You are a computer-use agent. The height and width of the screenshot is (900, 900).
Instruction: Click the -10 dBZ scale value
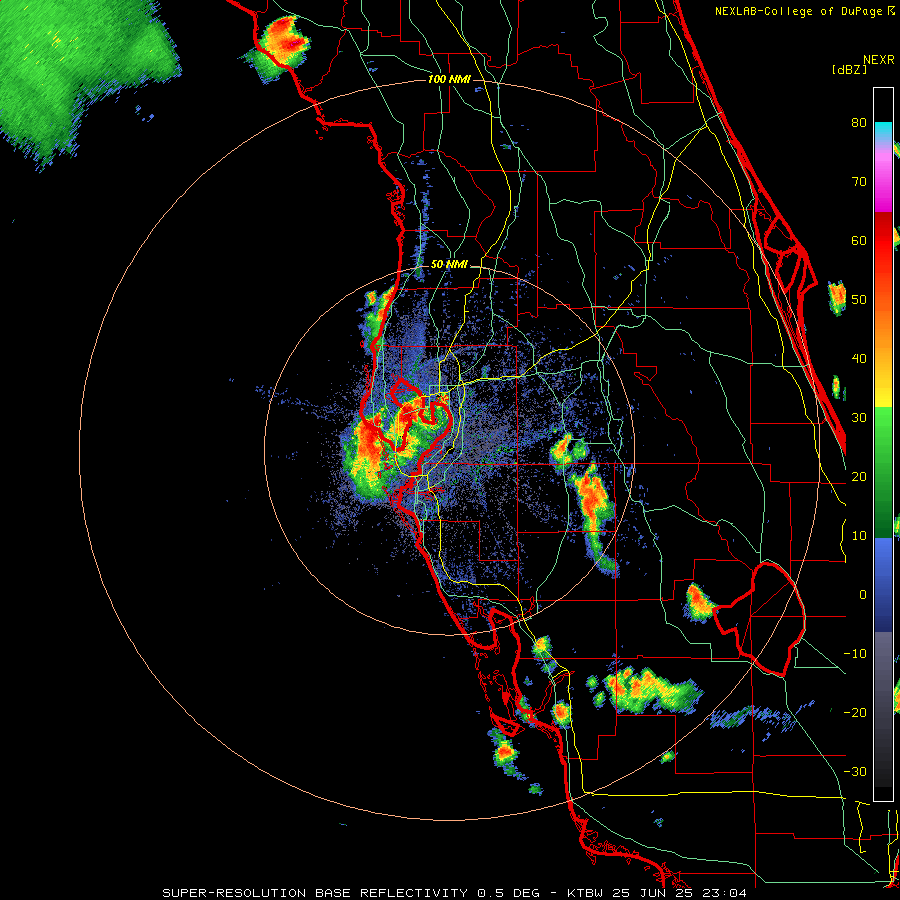[x=855, y=654]
